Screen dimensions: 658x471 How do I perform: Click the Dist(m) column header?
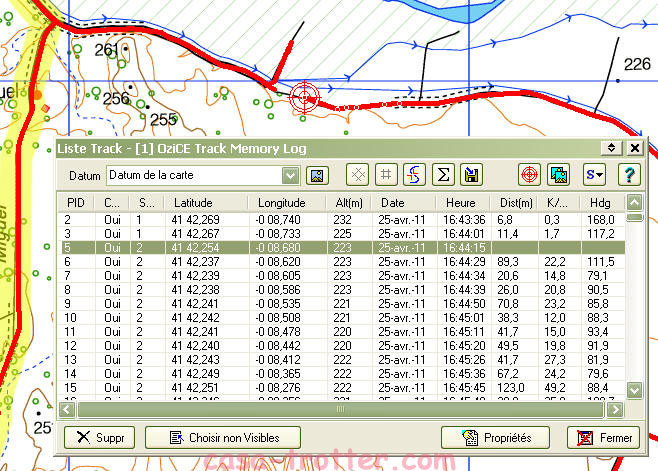coord(514,203)
